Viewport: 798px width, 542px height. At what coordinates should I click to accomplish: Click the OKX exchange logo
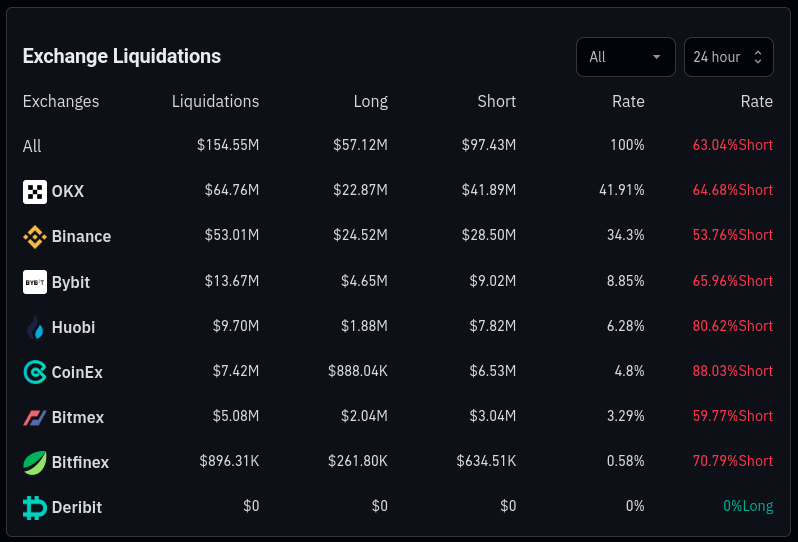coord(35,192)
